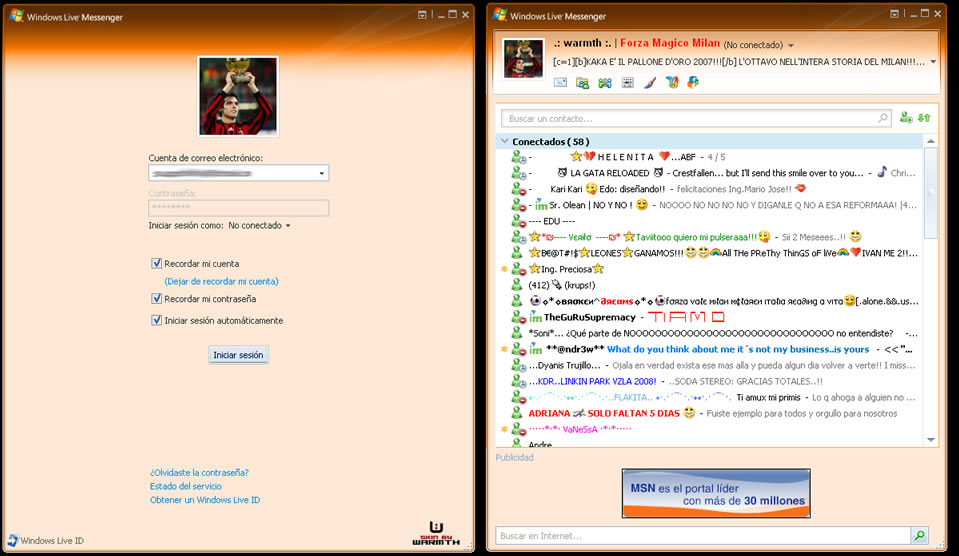
Task: Click the contact list scrollbar thumb
Action: pyautogui.click(x=930, y=193)
